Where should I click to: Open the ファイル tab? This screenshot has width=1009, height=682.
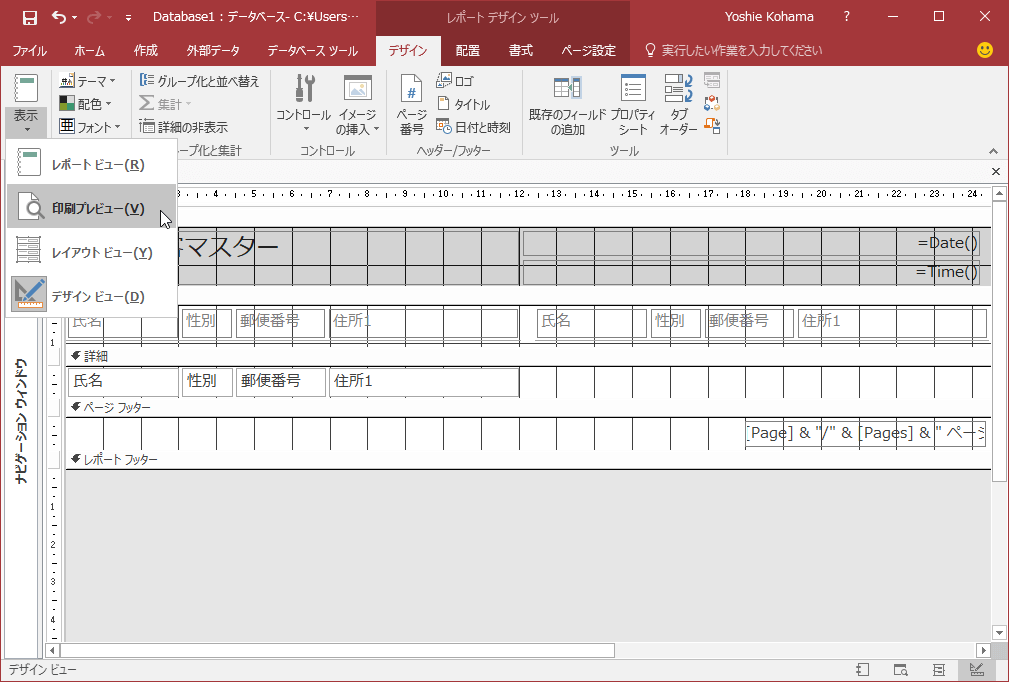pos(30,51)
